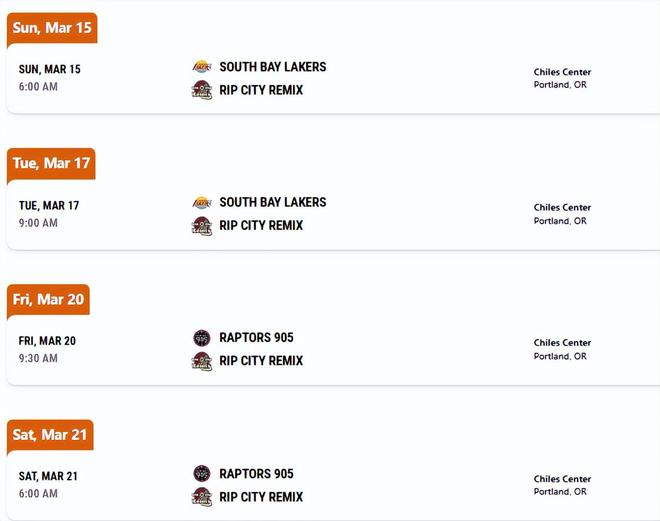Open Raptors 905 team name on Friday
The image size is (660, 521).
257,338
